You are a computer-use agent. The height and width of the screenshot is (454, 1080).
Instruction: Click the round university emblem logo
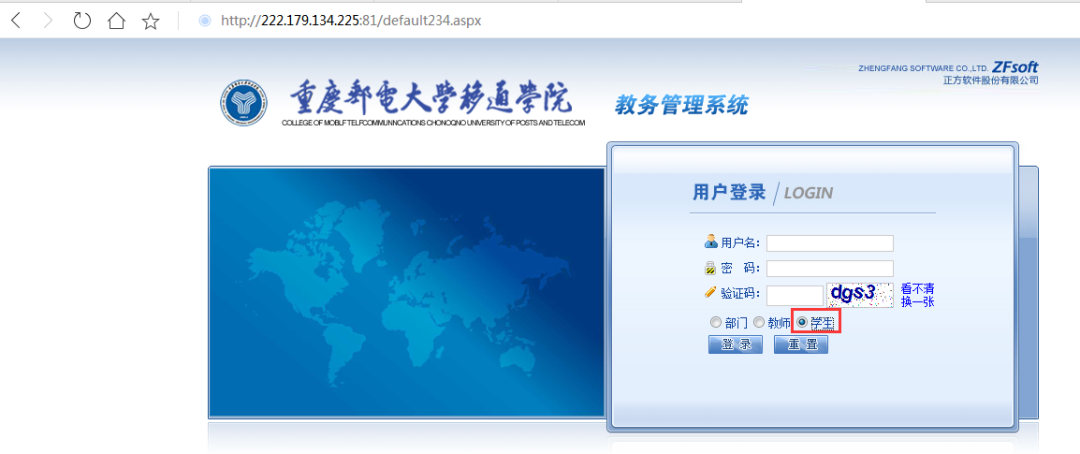pos(244,103)
